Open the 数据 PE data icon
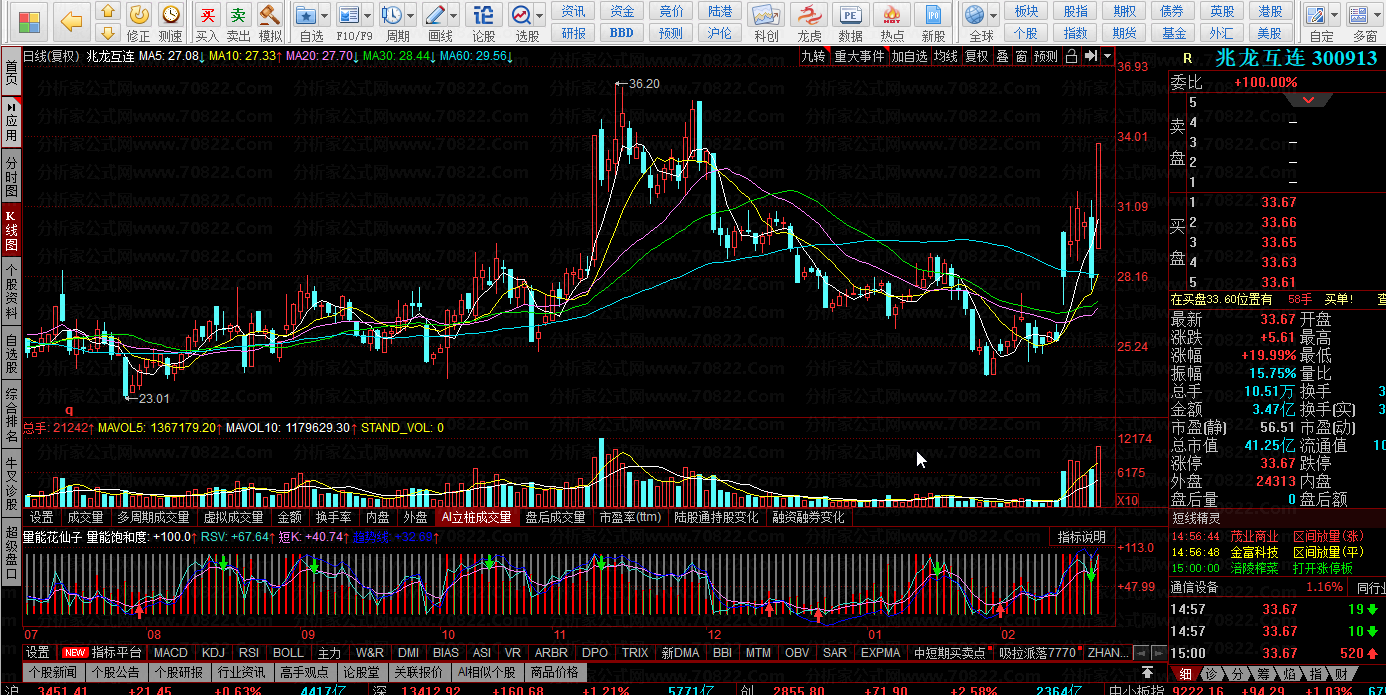 point(850,23)
